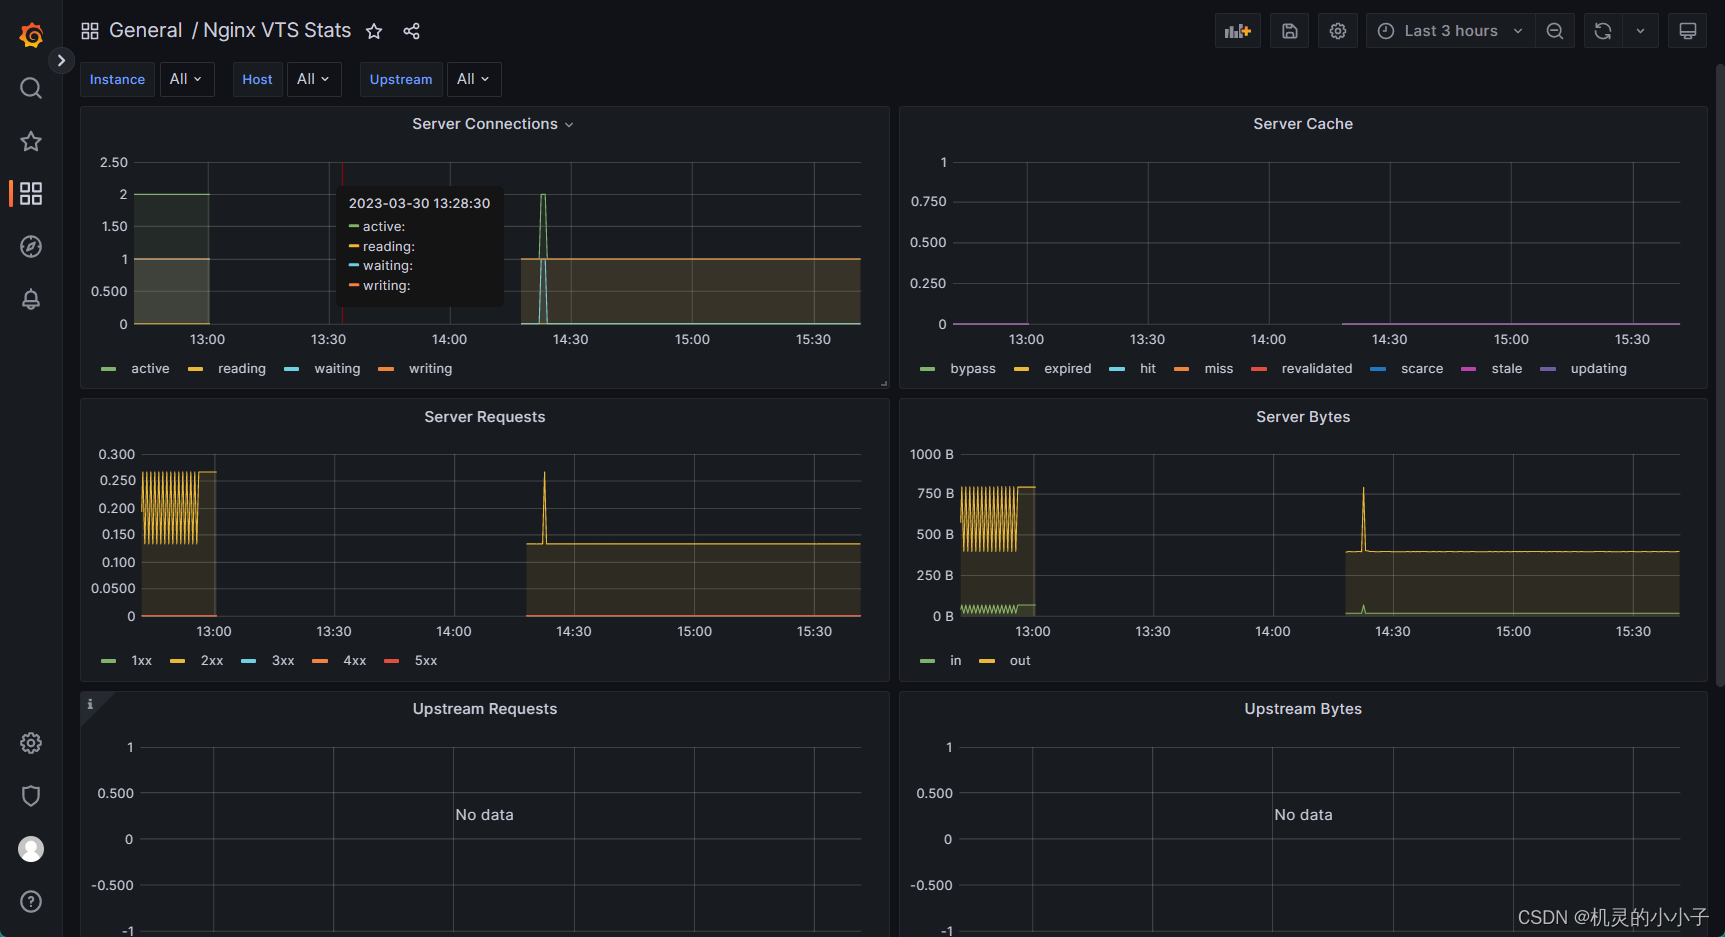Image resolution: width=1725 pixels, height=937 pixels.
Task: Open the Dashboards grid icon in sidebar
Action: [x=31, y=193]
